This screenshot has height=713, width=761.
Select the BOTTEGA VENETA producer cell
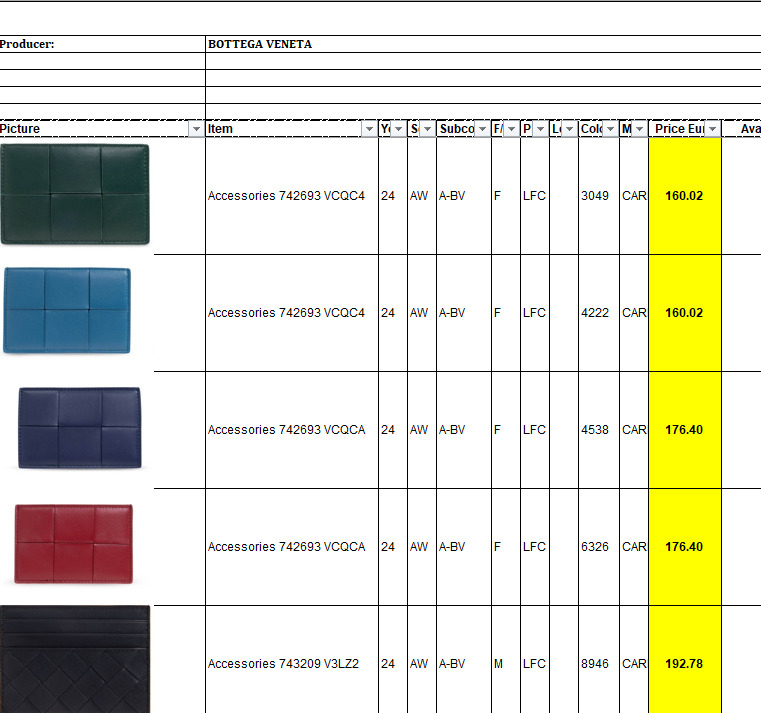(483, 44)
